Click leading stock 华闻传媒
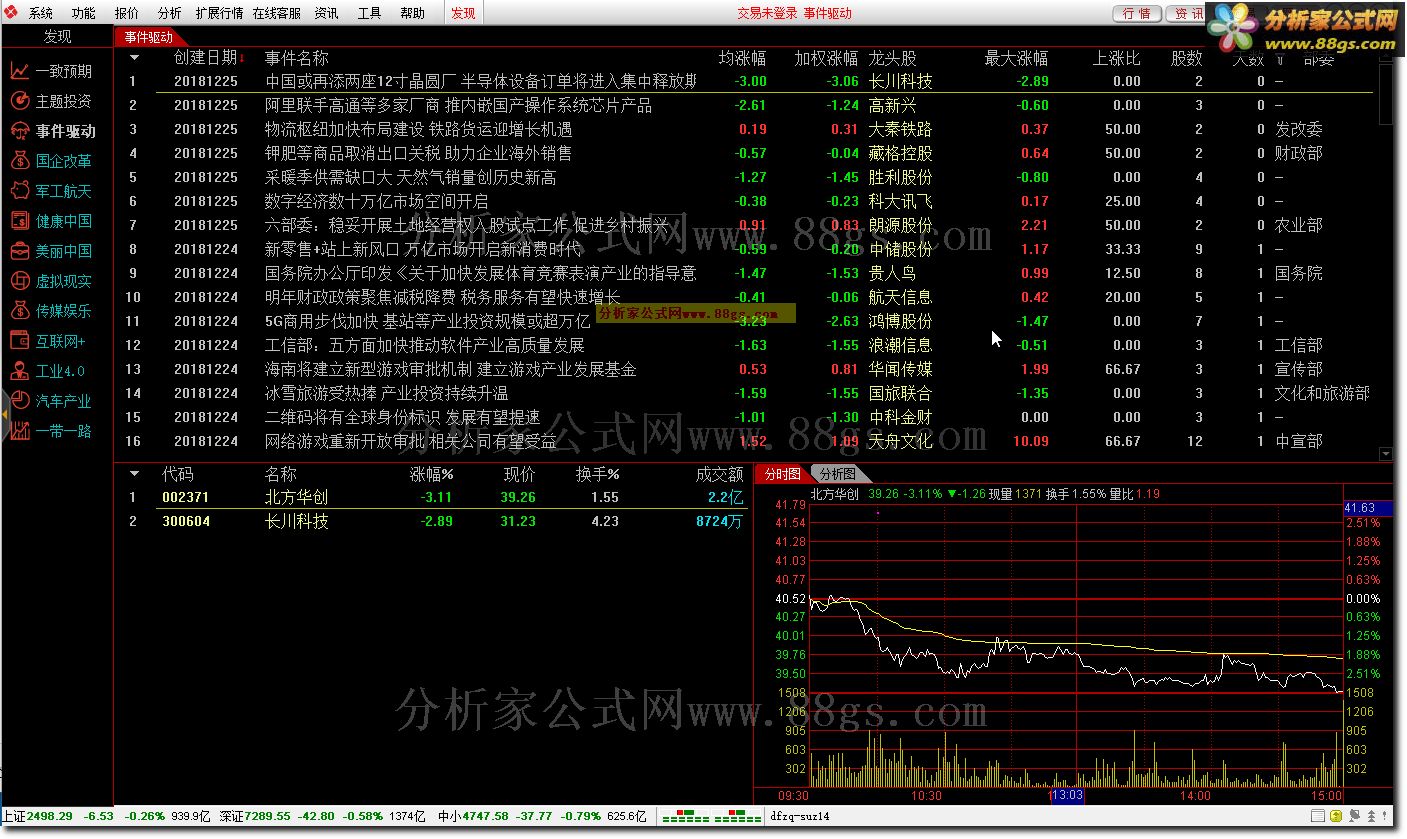 pos(900,369)
